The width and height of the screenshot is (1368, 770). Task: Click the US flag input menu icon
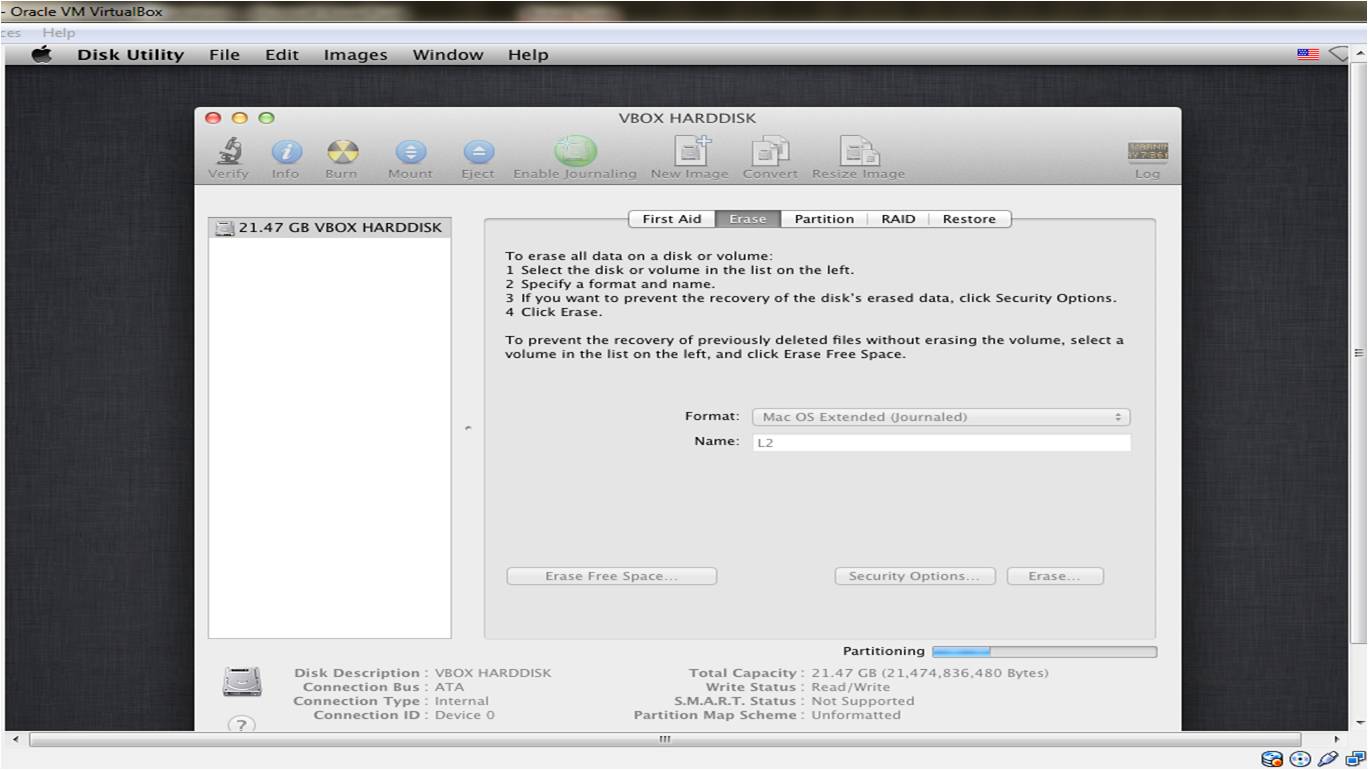(1308, 55)
